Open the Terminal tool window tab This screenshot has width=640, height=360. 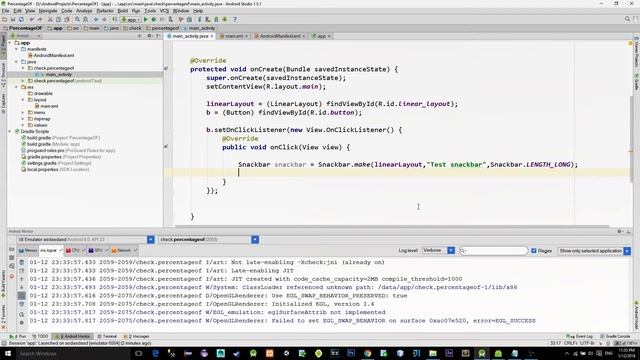(x=107, y=336)
